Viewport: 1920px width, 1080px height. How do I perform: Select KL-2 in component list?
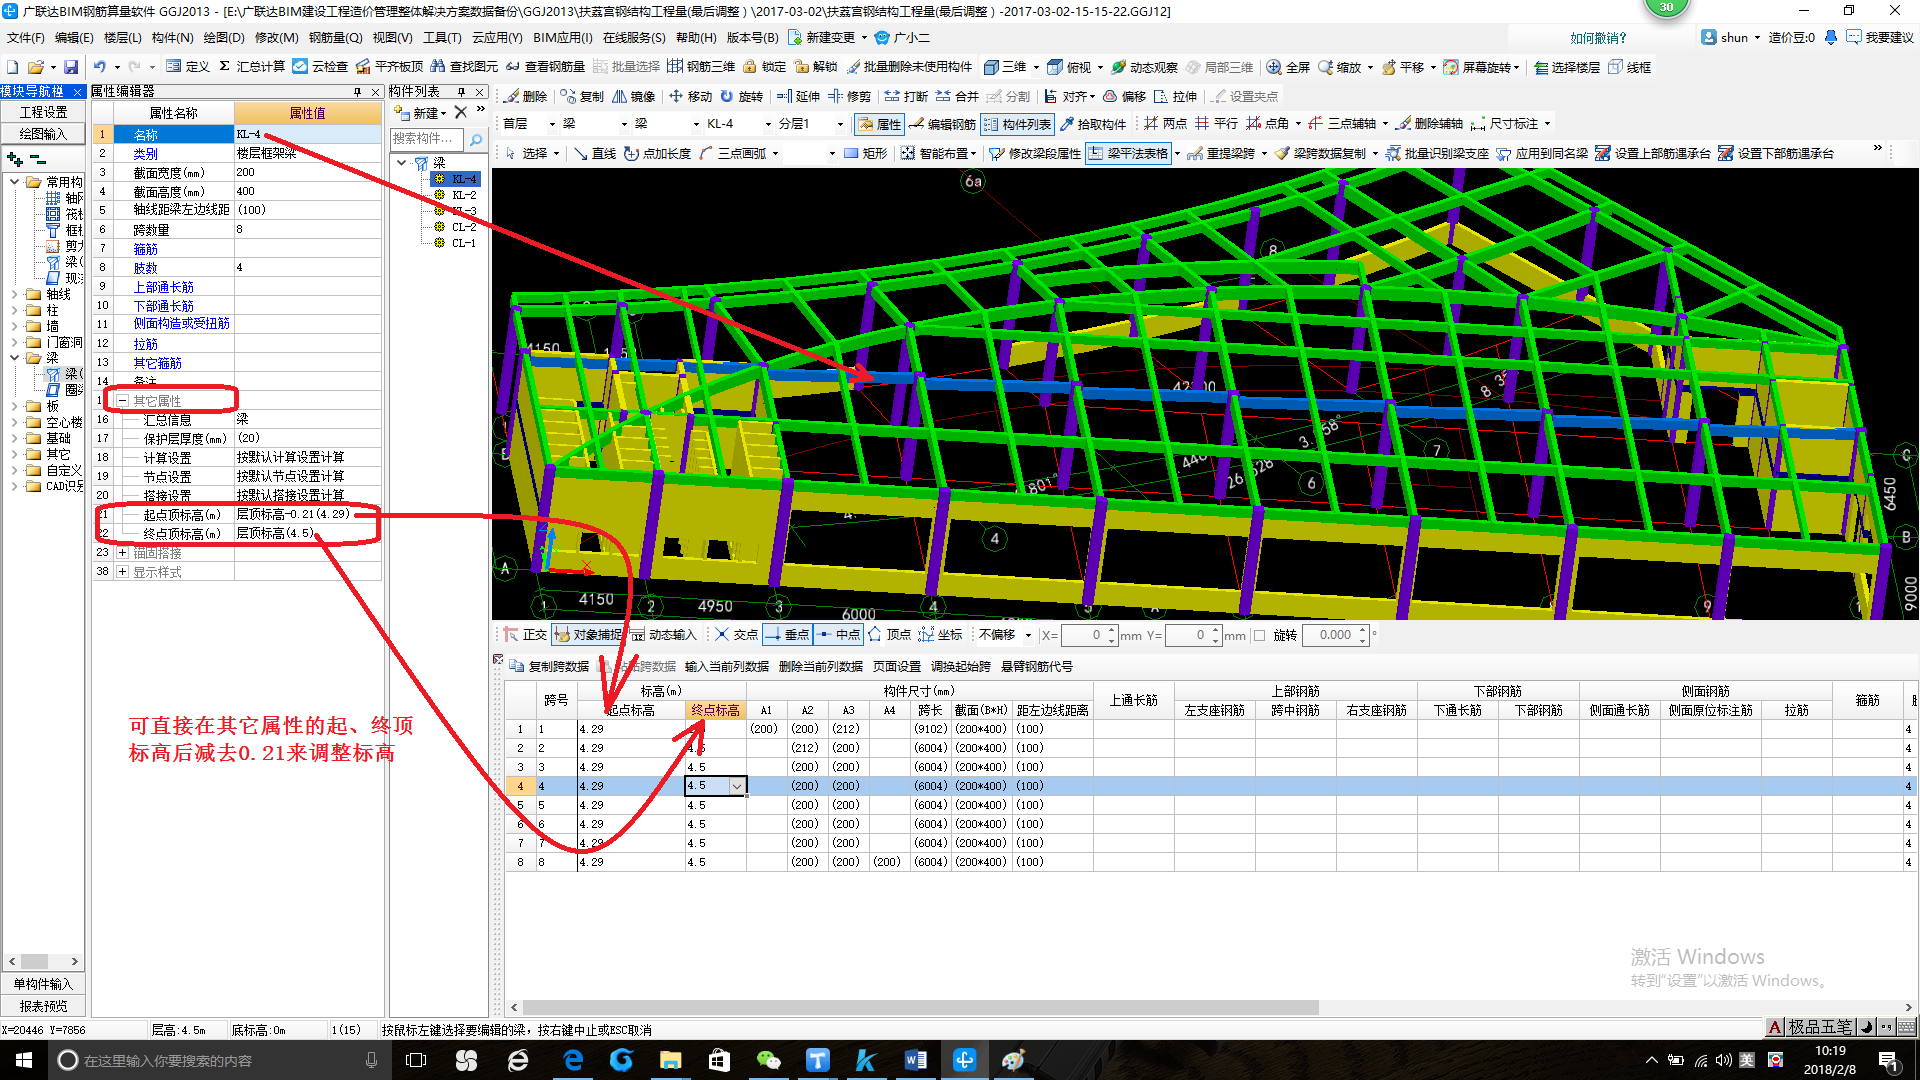click(x=463, y=195)
